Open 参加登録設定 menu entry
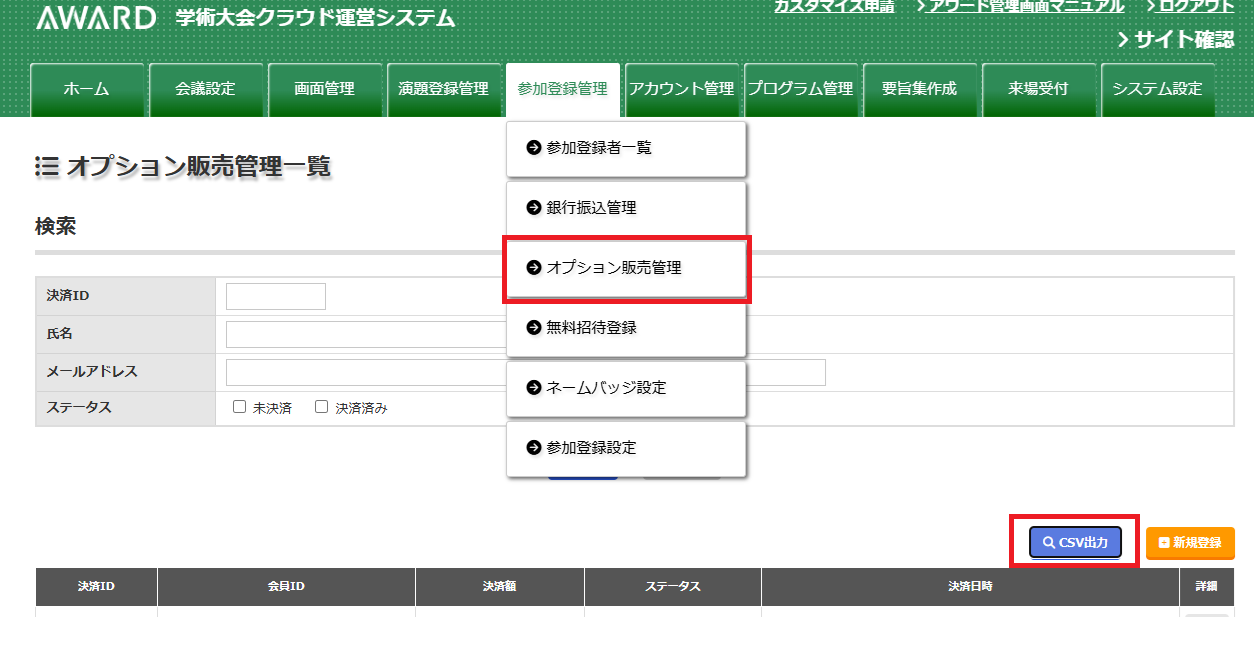The image size is (1254, 648). click(x=626, y=448)
